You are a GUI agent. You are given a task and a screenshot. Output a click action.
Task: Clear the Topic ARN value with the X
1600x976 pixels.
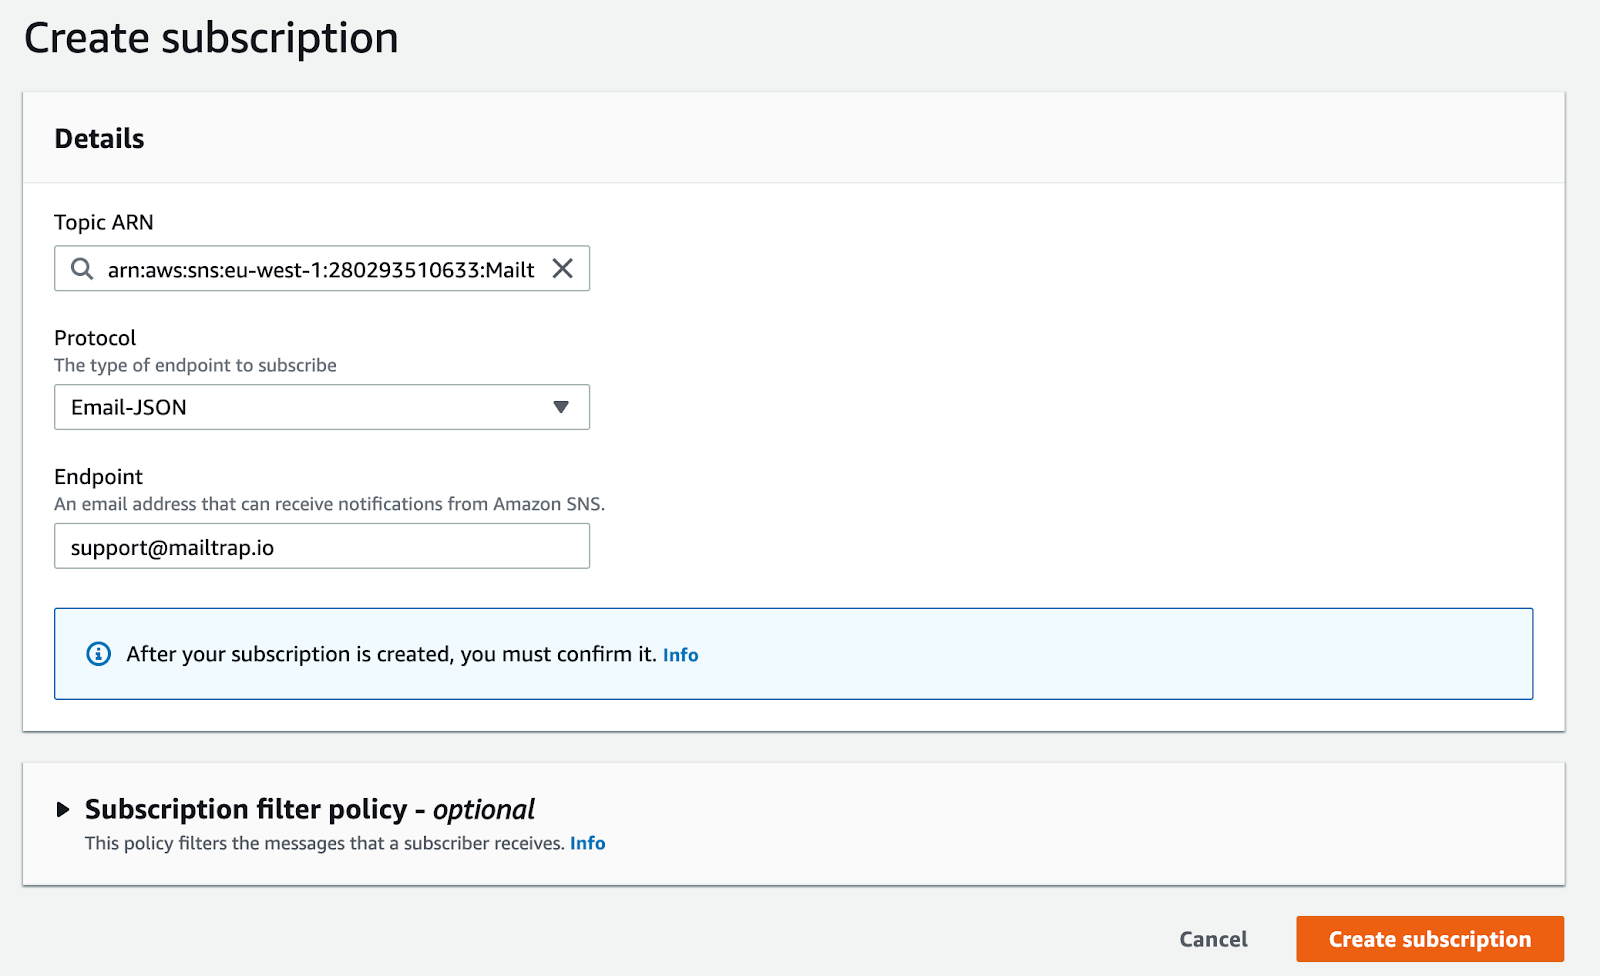pos(563,269)
